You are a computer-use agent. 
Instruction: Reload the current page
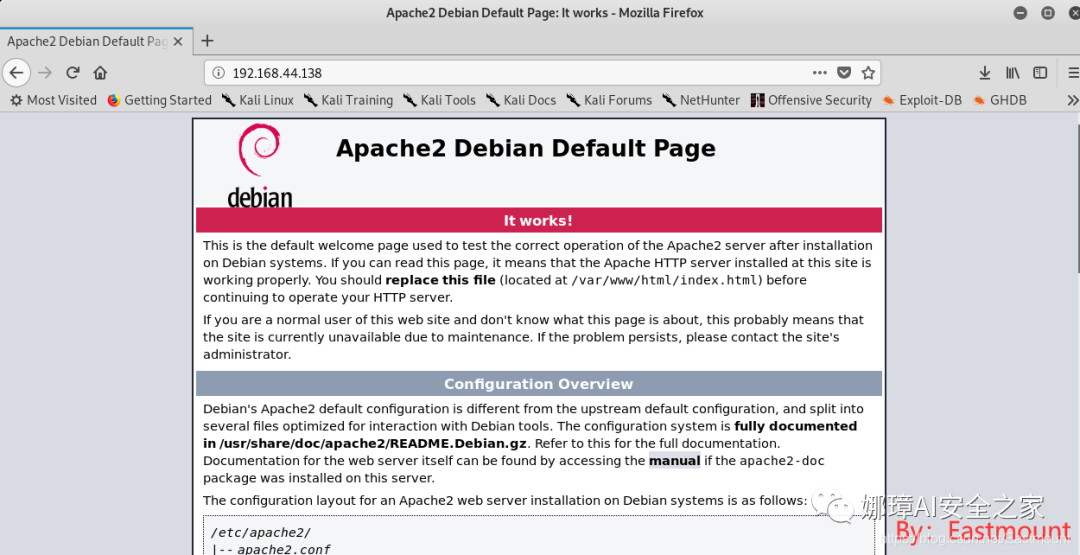73,72
